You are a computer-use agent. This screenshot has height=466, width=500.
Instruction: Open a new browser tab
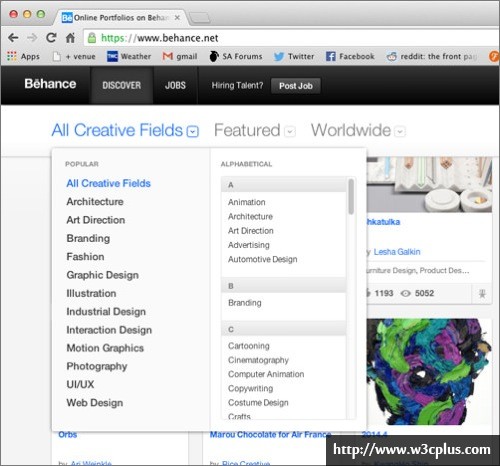pos(199,18)
